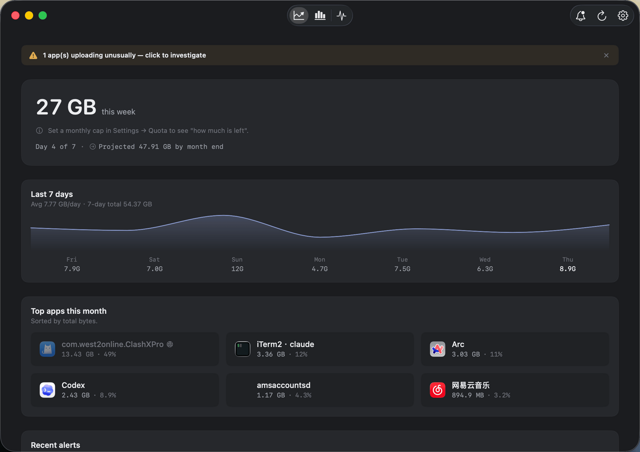Select the Fri 7.9G day in chart
This screenshot has height=452, width=640.
click(x=72, y=264)
